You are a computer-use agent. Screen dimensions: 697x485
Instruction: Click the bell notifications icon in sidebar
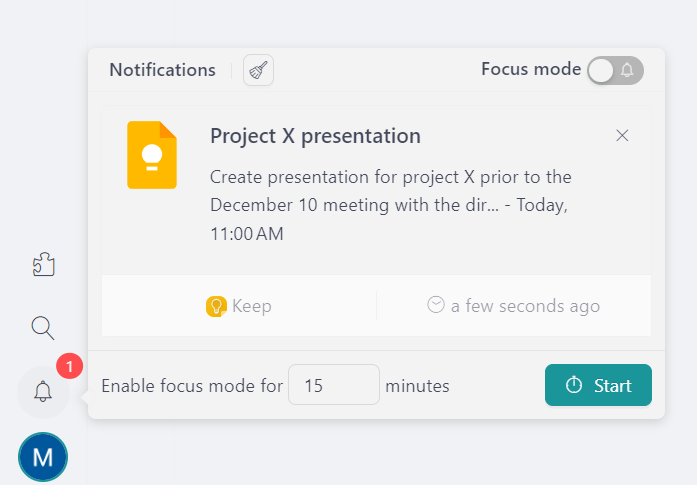[x=43, y=391]
